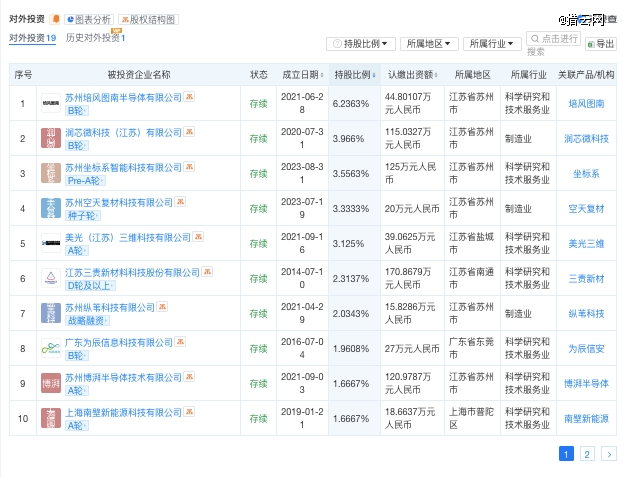Image resolution: width=623 pixels, height=477 pixels.
Task: Click Pre-A轮 funding round tag
Action: click(85, 181)
